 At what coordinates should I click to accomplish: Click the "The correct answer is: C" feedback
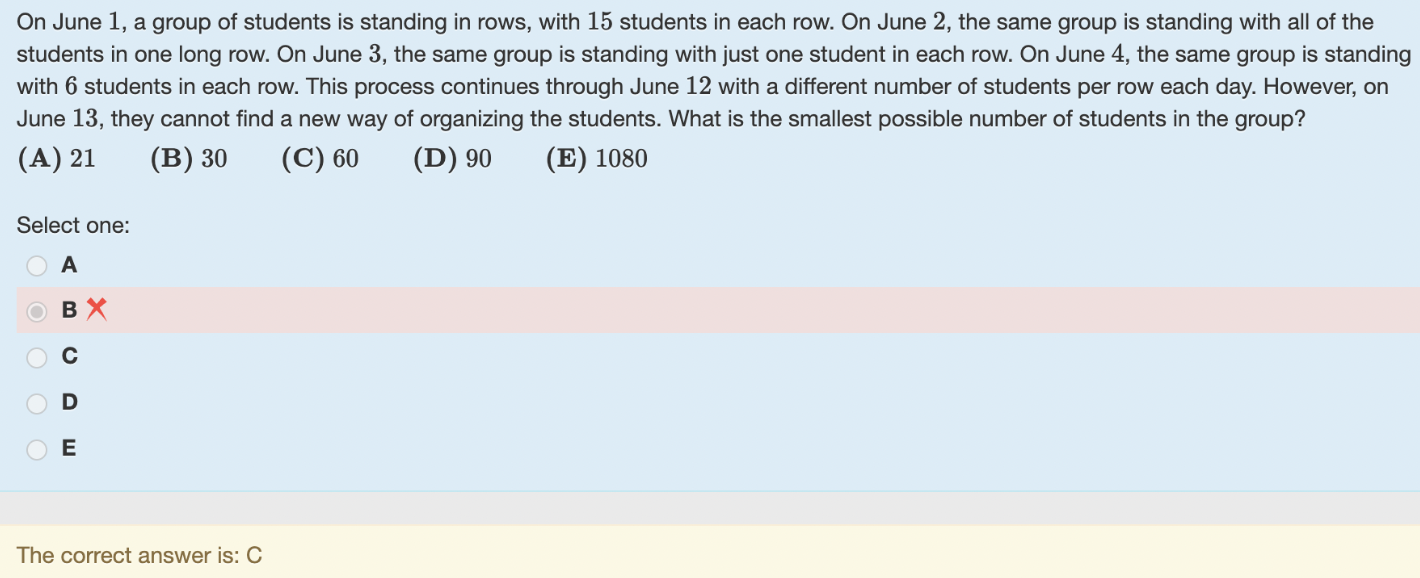139,556
